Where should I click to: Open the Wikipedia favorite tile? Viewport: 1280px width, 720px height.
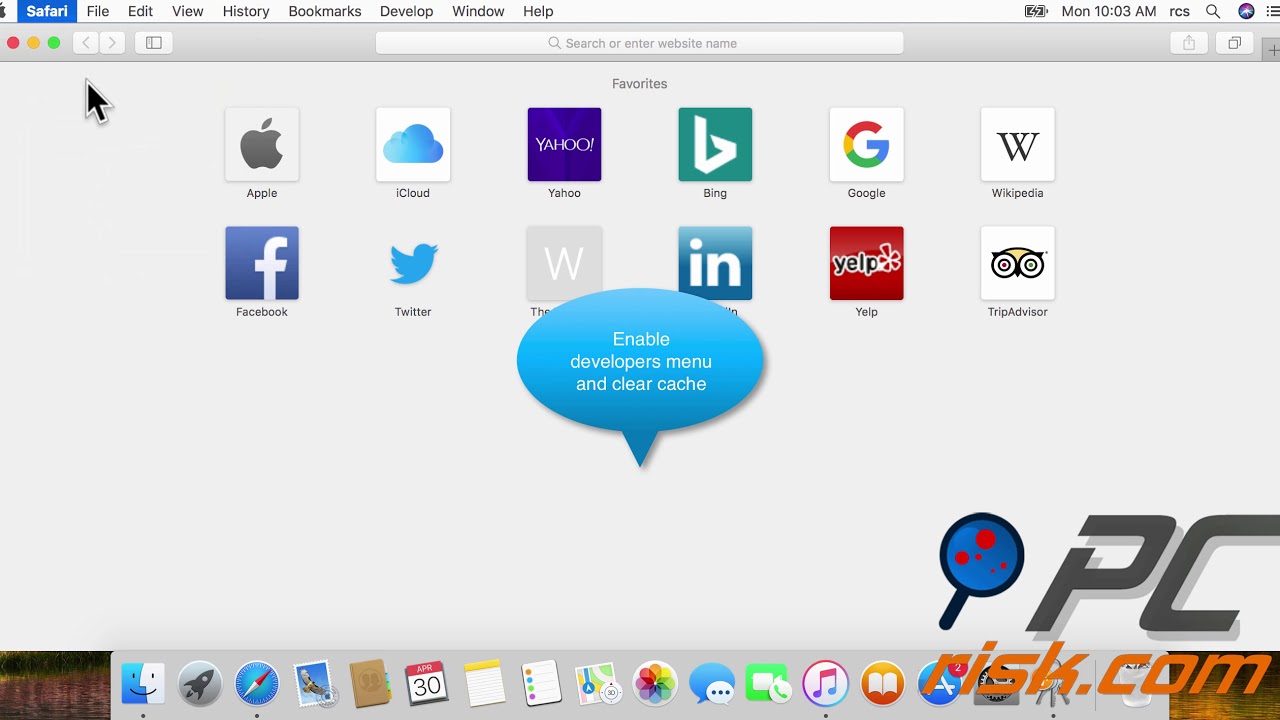(1017, 145)
